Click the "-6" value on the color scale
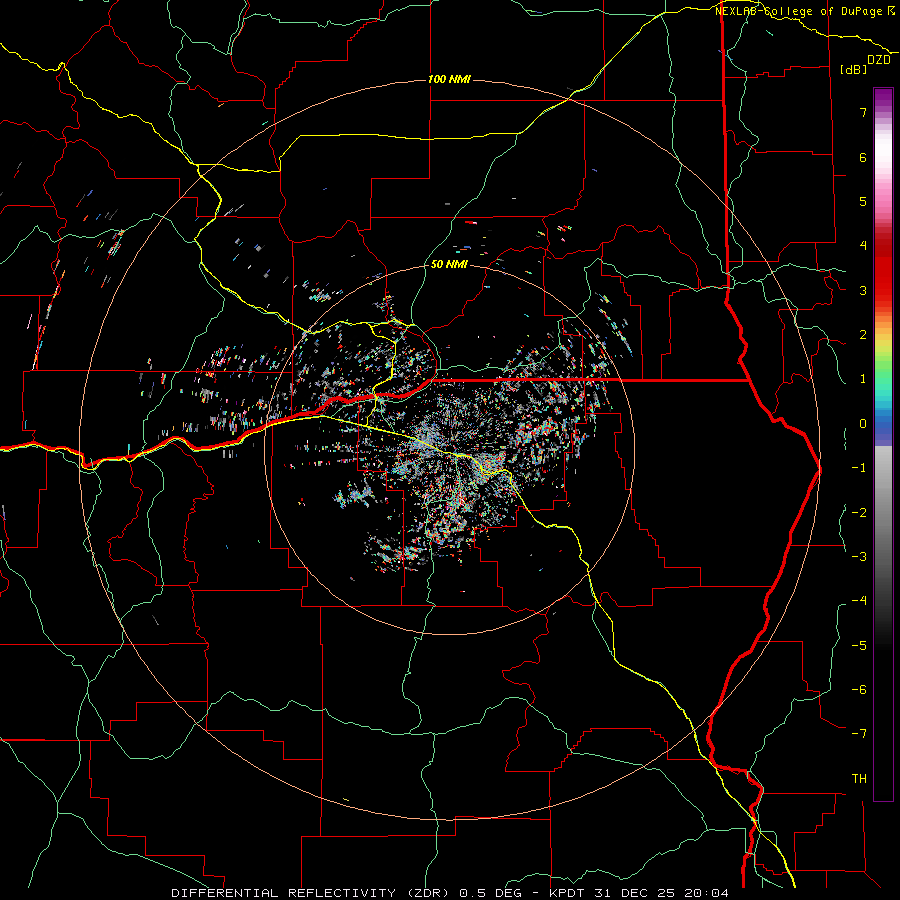The height and width of the screenshot is (900, 900). (x=859, y=690)
